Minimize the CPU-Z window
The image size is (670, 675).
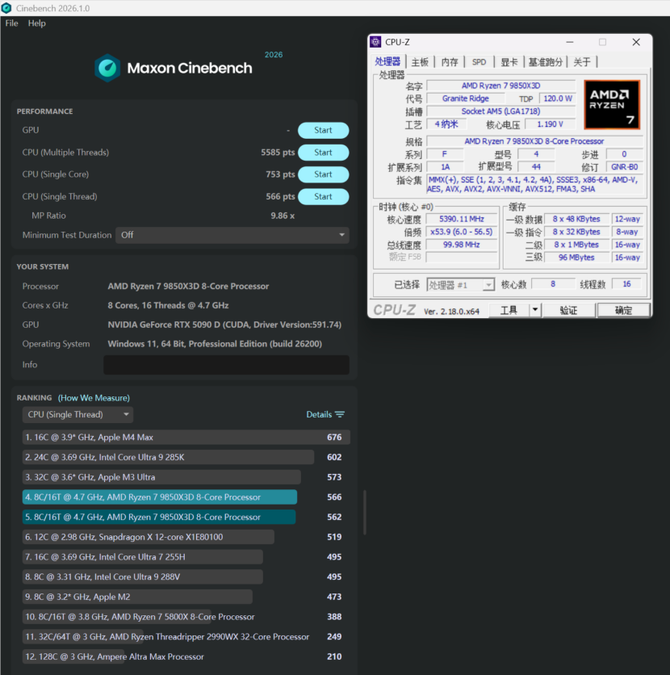pos(570,42)
